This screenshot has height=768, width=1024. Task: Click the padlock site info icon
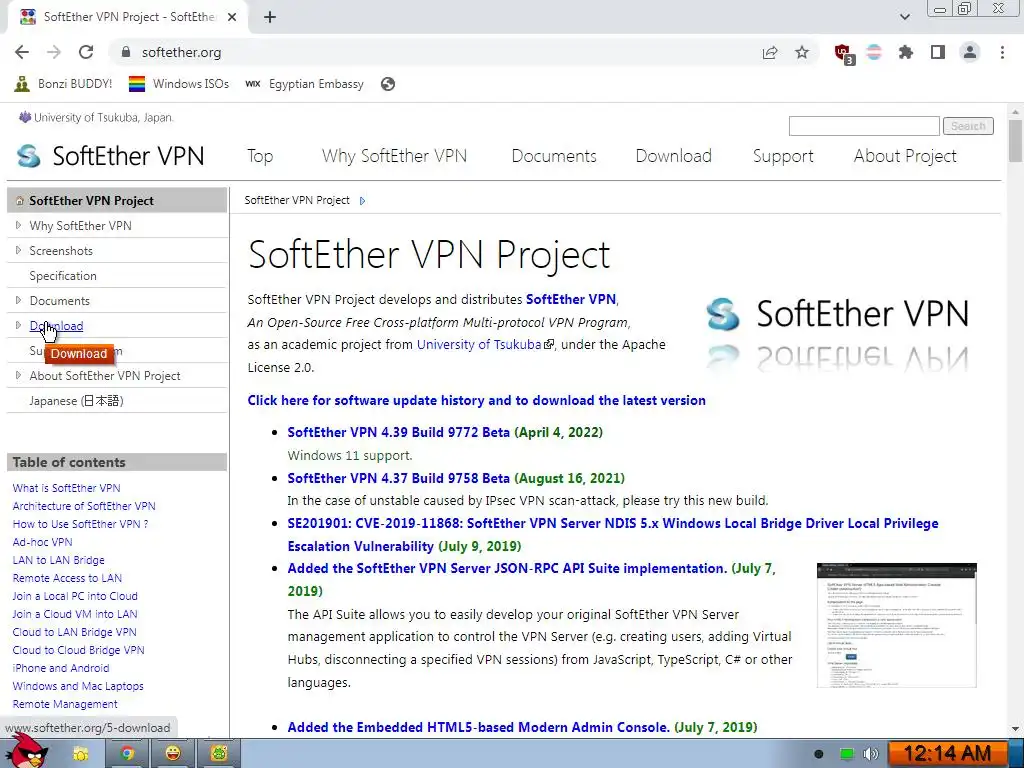click(x=126, y=52)
